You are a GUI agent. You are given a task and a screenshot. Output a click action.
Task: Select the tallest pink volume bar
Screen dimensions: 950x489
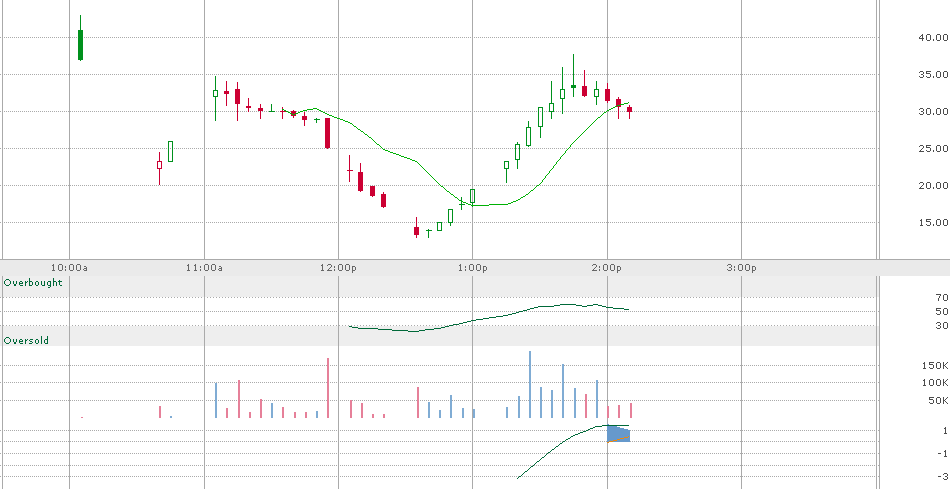(328, 388)
